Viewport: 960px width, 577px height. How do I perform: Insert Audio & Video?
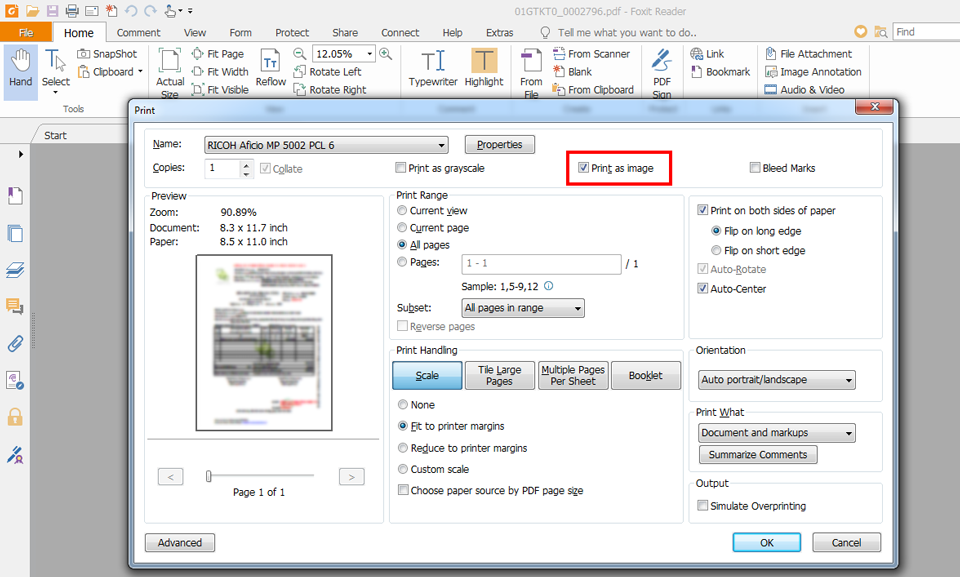(x=804, y=89)
